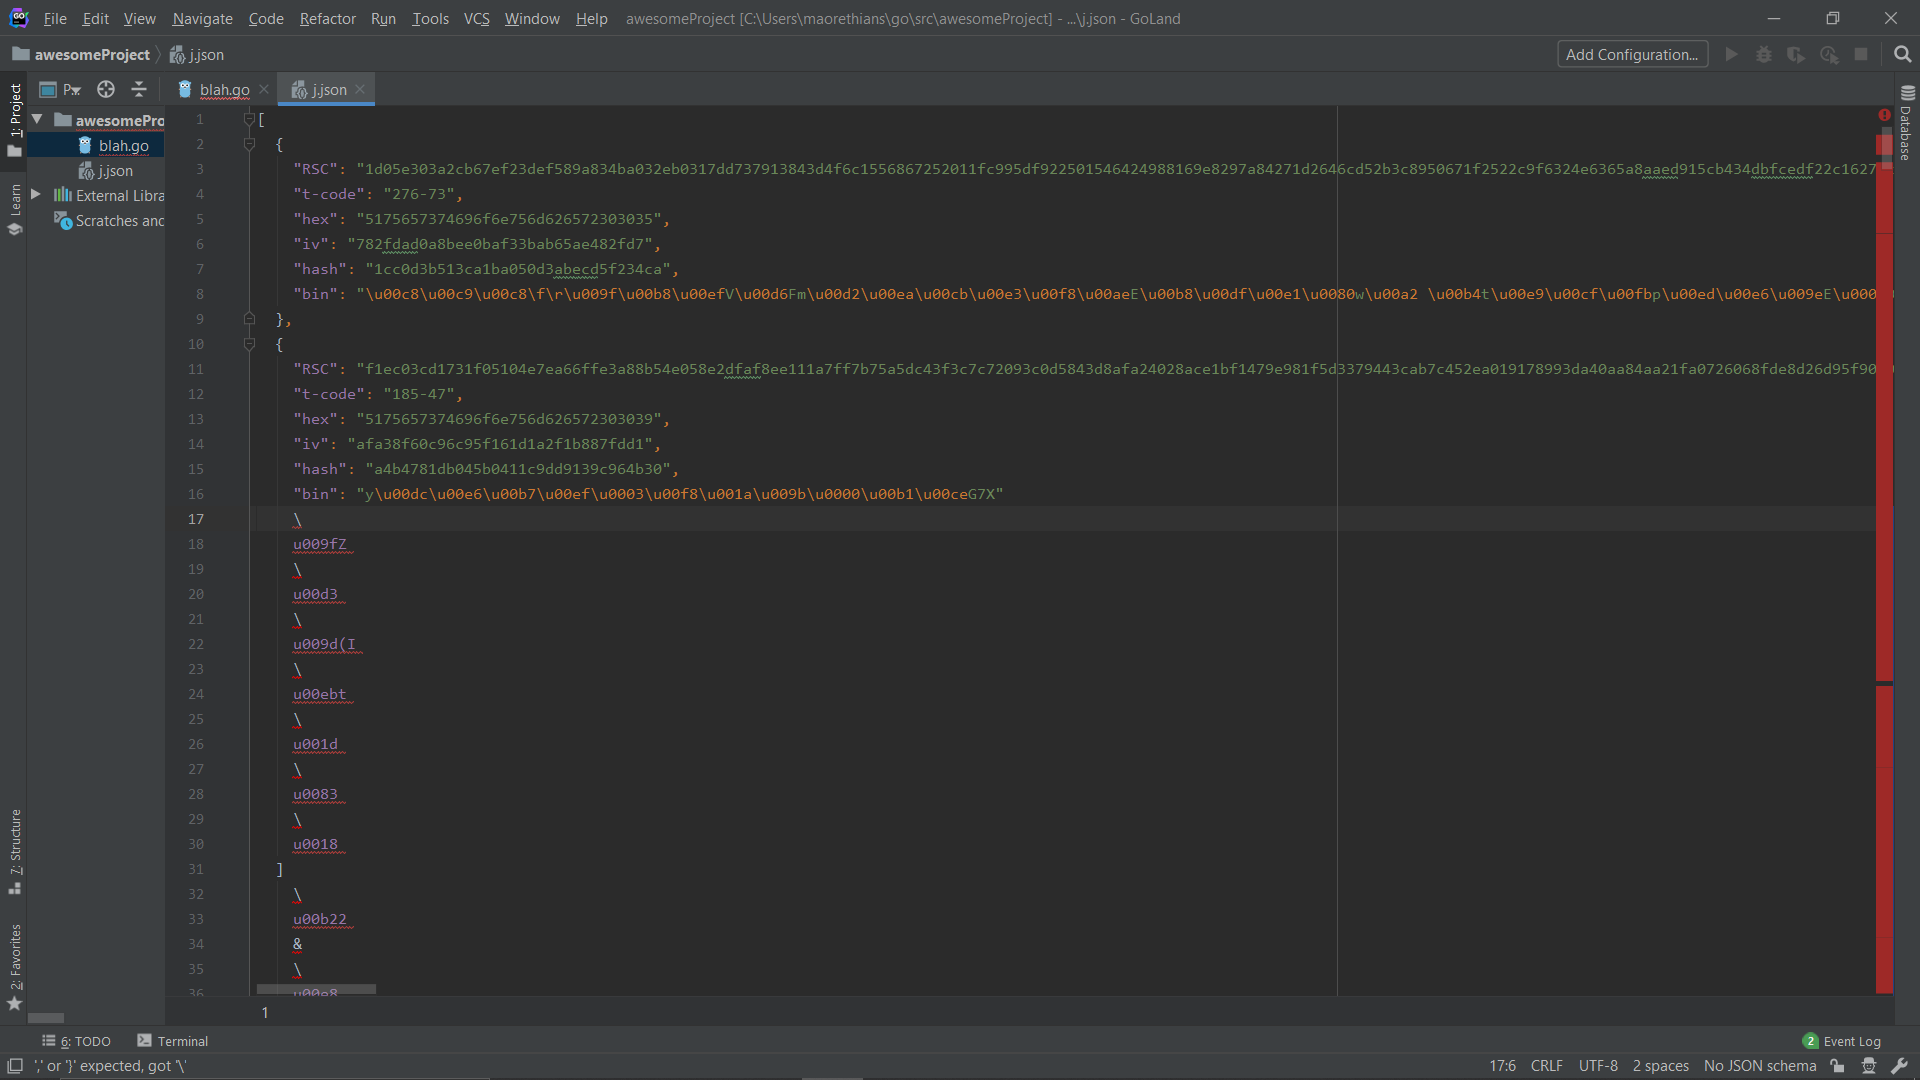1920x1080 pixels.
Task: Fold the object starting at line 10
Action: pyautogui.click(x=249, y=344)
